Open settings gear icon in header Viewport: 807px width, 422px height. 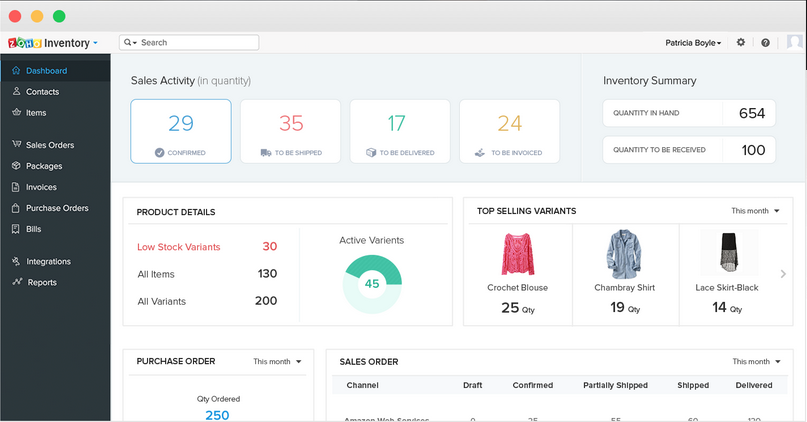click(x=741, y=42)
